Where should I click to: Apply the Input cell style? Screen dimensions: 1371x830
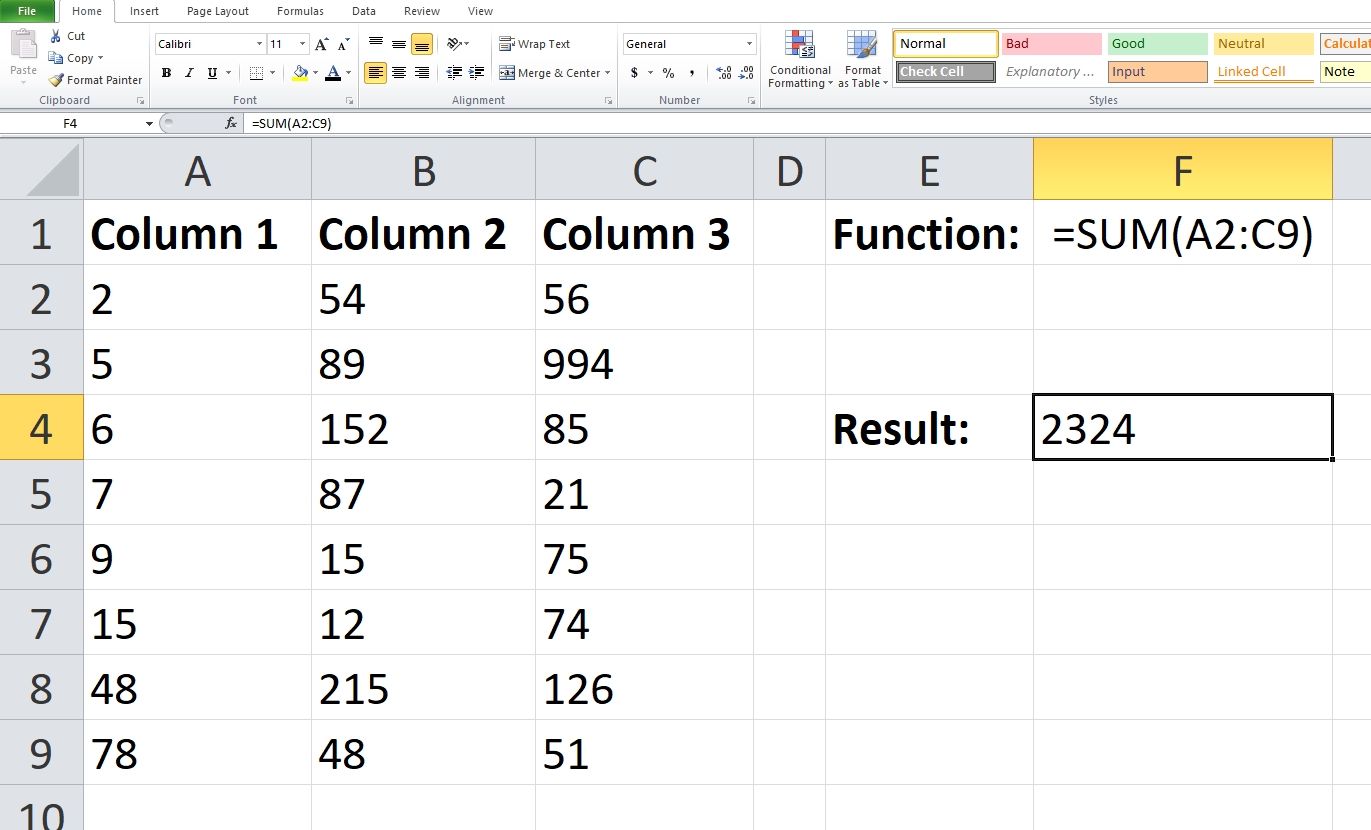point(1157,72)
